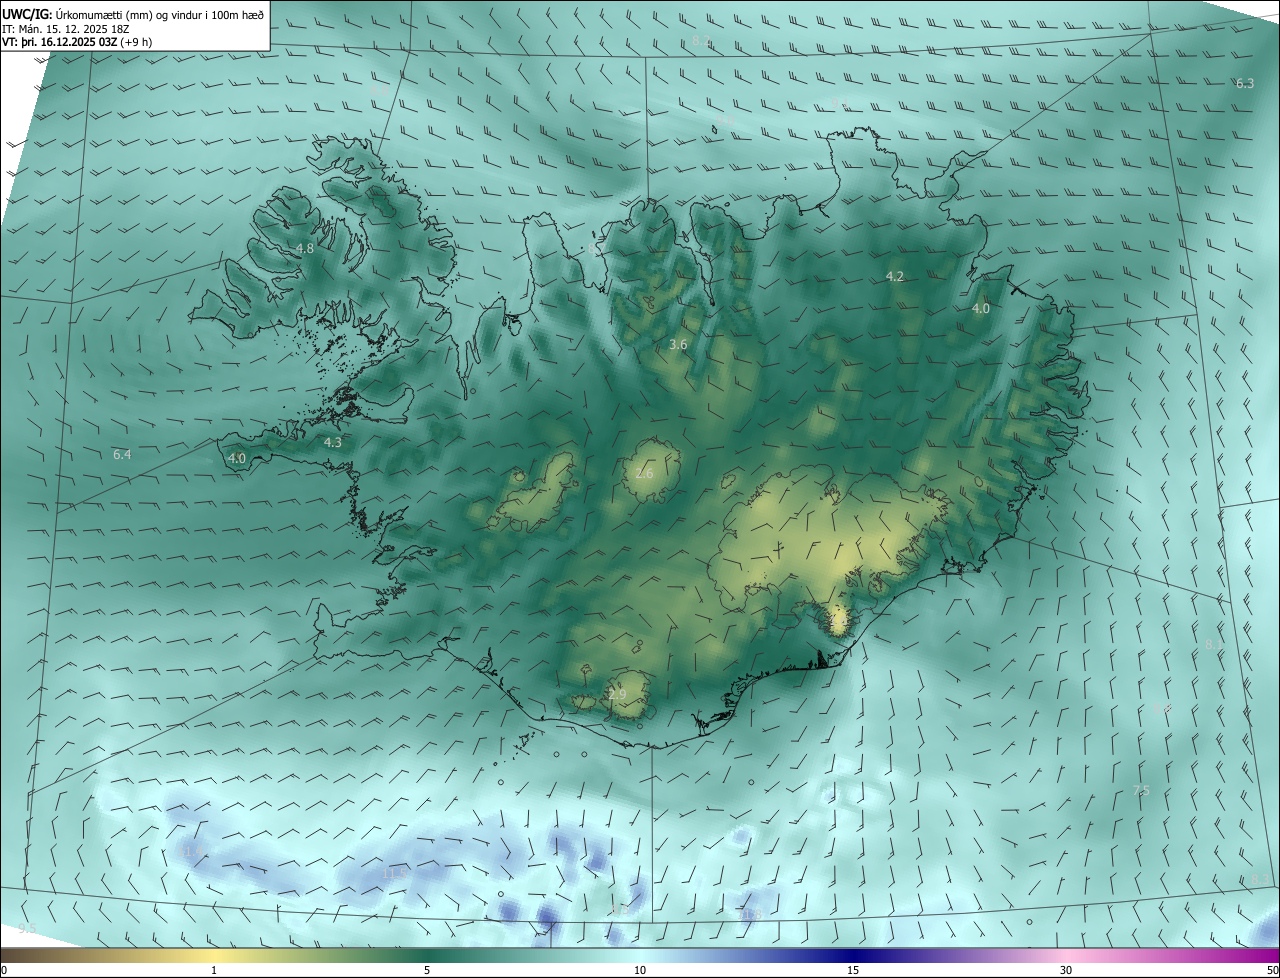Click the 15 tick label on the color scale
1280x978 pixels.
pos(853,970)
